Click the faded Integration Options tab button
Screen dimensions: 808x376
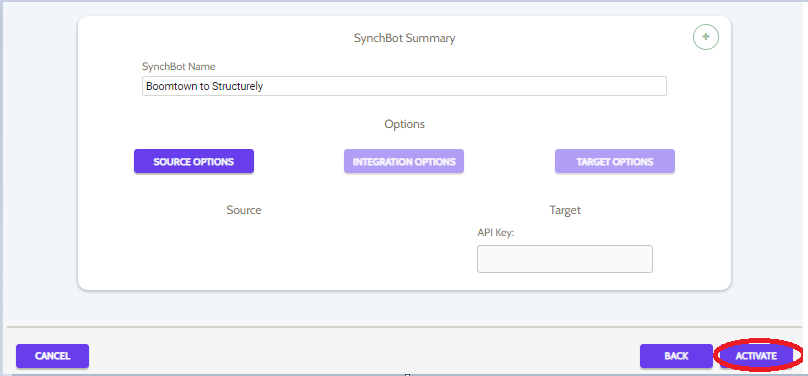coord(404,162)
